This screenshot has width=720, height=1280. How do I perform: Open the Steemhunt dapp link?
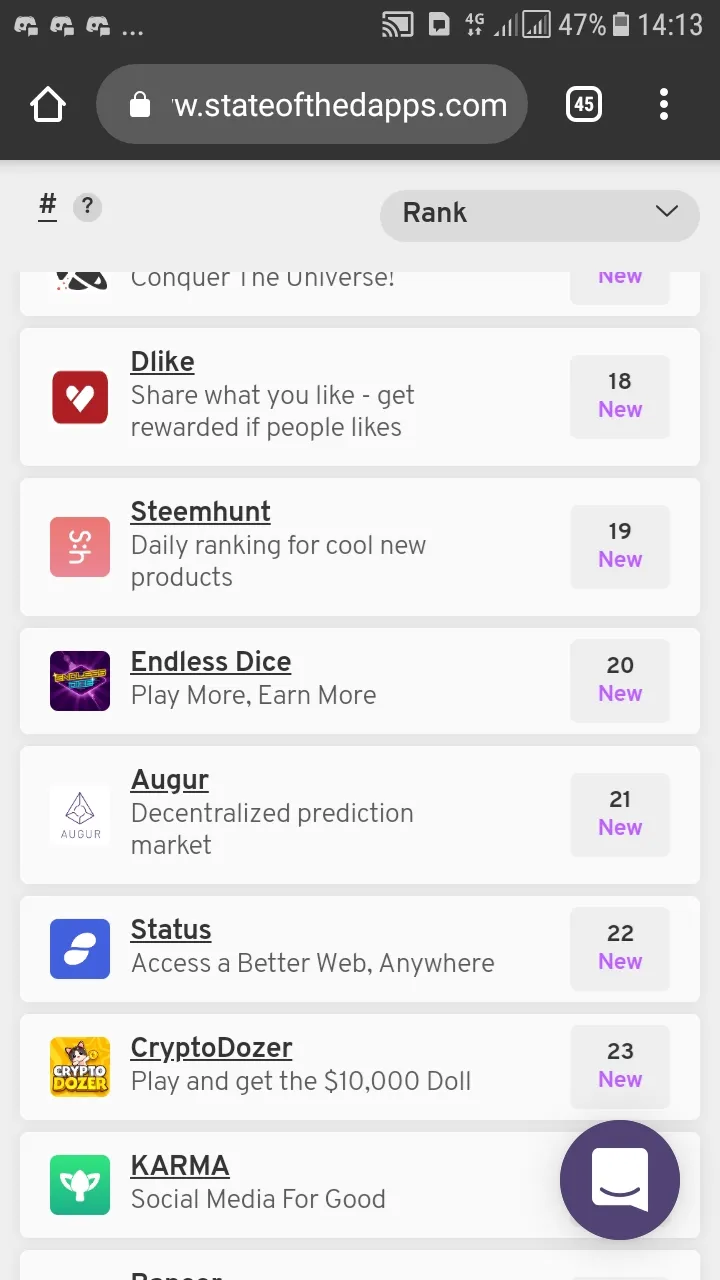point(200,512)
